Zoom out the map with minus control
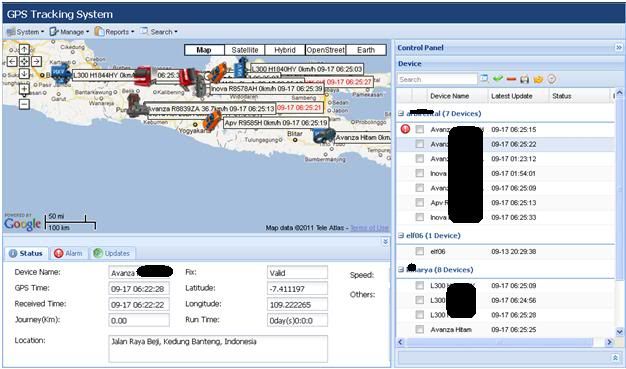The image size is (626, 369). coord(24,104)
